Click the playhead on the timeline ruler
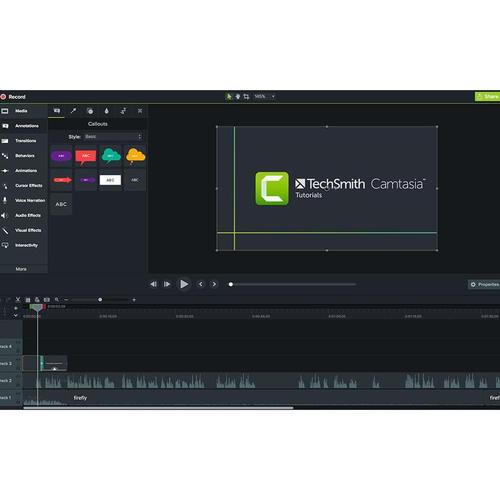Screen dimensions: 500x500 coord(37,307)
